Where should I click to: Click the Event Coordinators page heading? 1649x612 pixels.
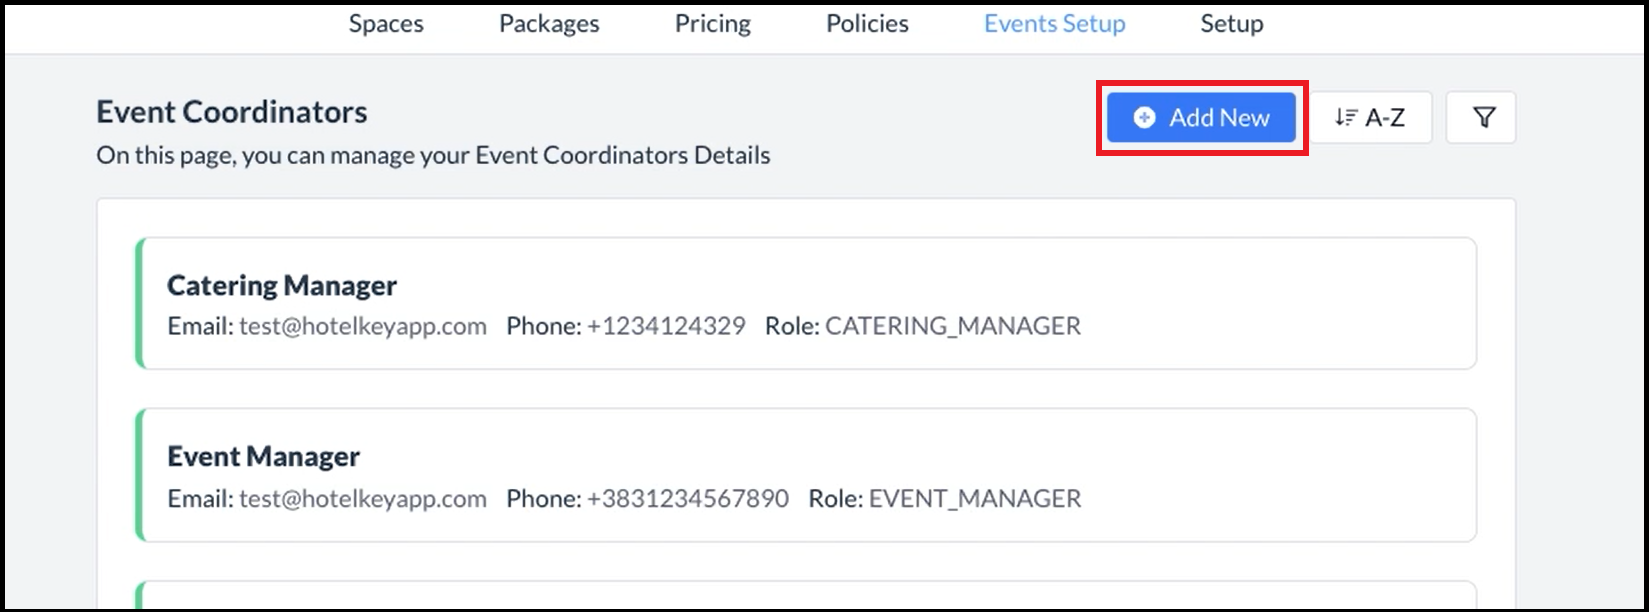[x=232, y=112]
